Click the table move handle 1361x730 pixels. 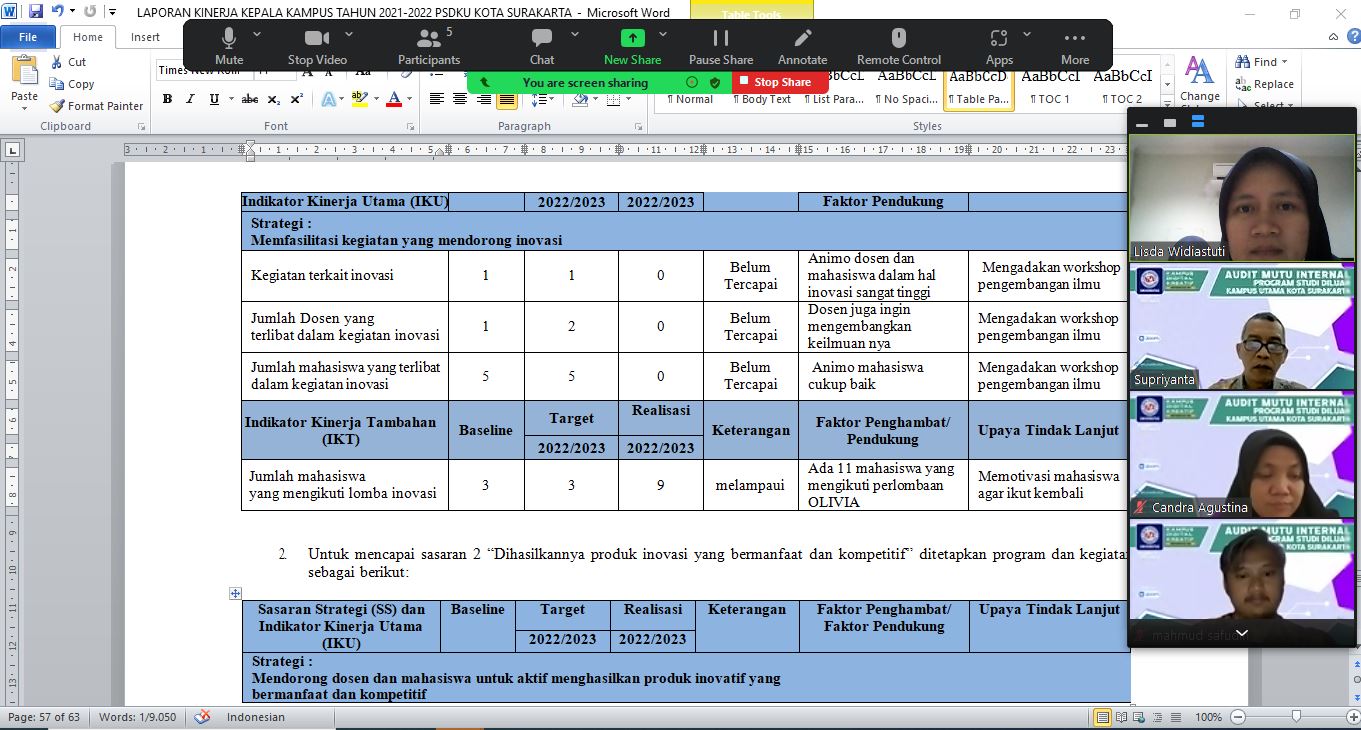click(235, 593)
